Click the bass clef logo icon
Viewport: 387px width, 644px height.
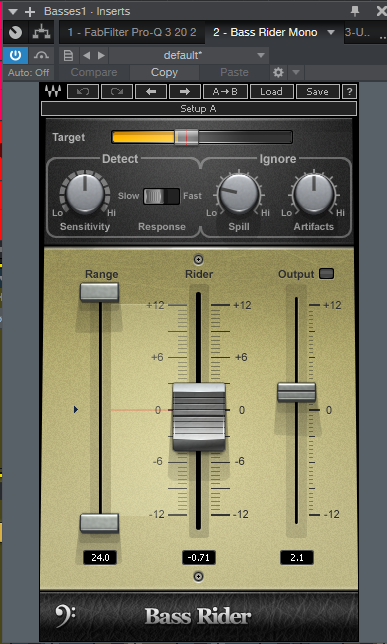[65, 616]
